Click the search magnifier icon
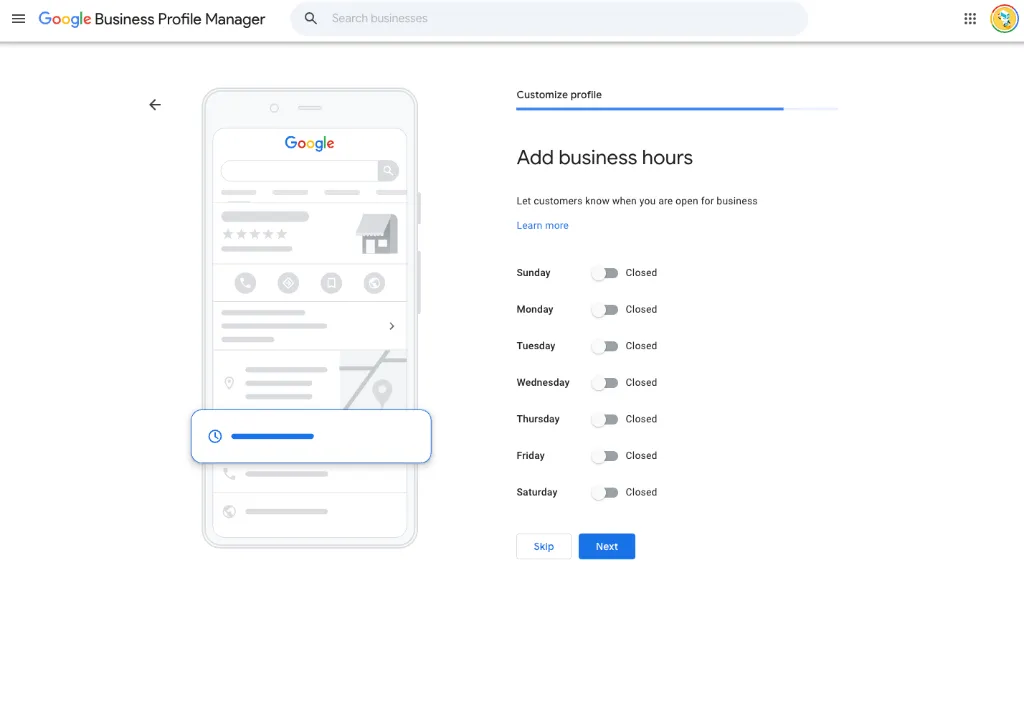 coord(311,19)
